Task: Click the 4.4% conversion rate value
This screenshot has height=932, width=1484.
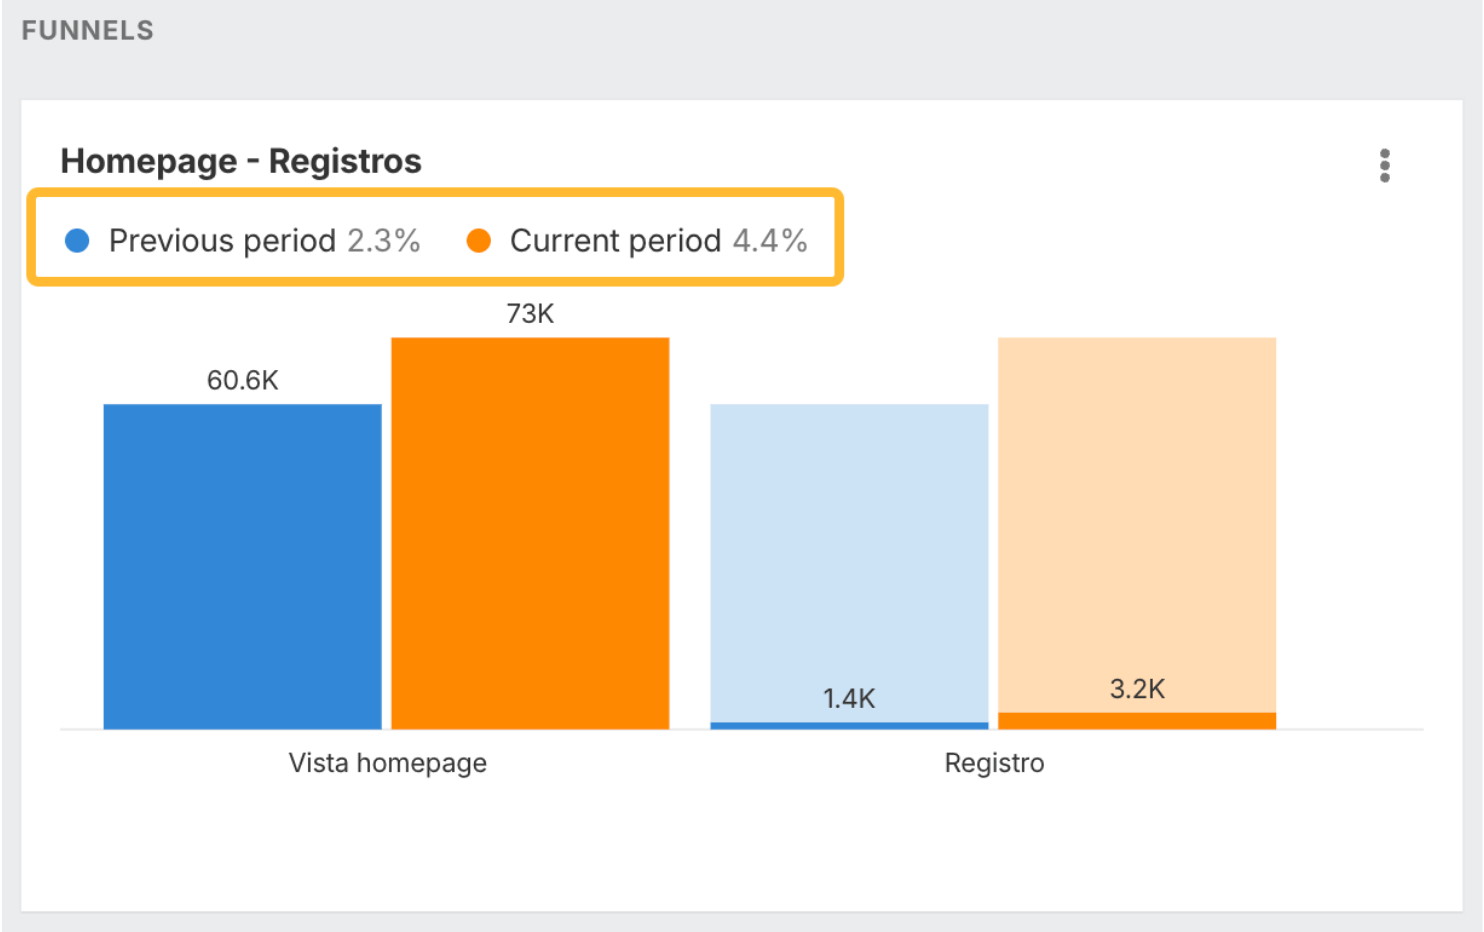Action: [770, 241]
